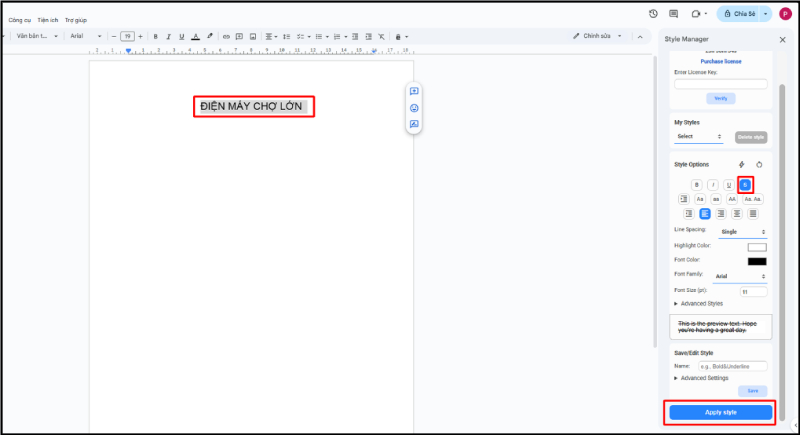Click the black Font Color swatch

[x=757, y=261]
